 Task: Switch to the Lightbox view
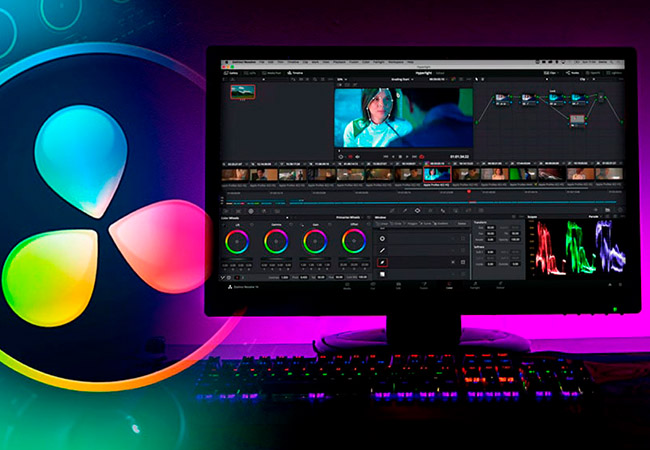[614, 73]
